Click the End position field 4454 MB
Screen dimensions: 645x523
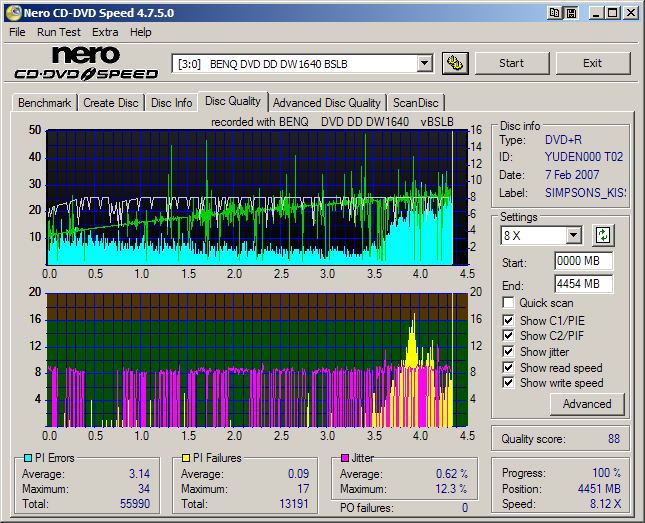pyautogui.click(x=583, y=284)
